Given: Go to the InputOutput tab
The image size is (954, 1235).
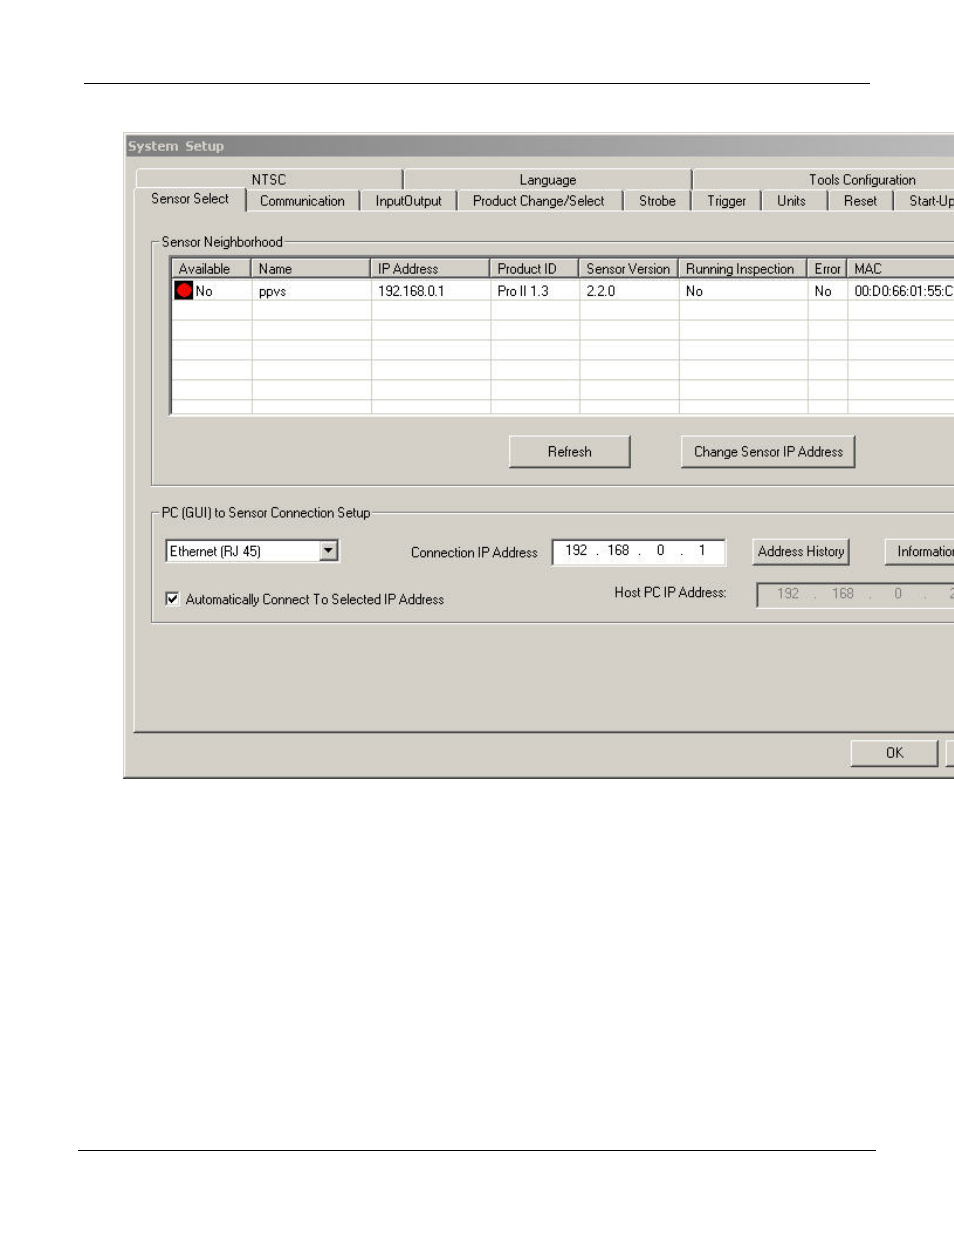Looking at the screenshot, I should click(x=408, y=201).
